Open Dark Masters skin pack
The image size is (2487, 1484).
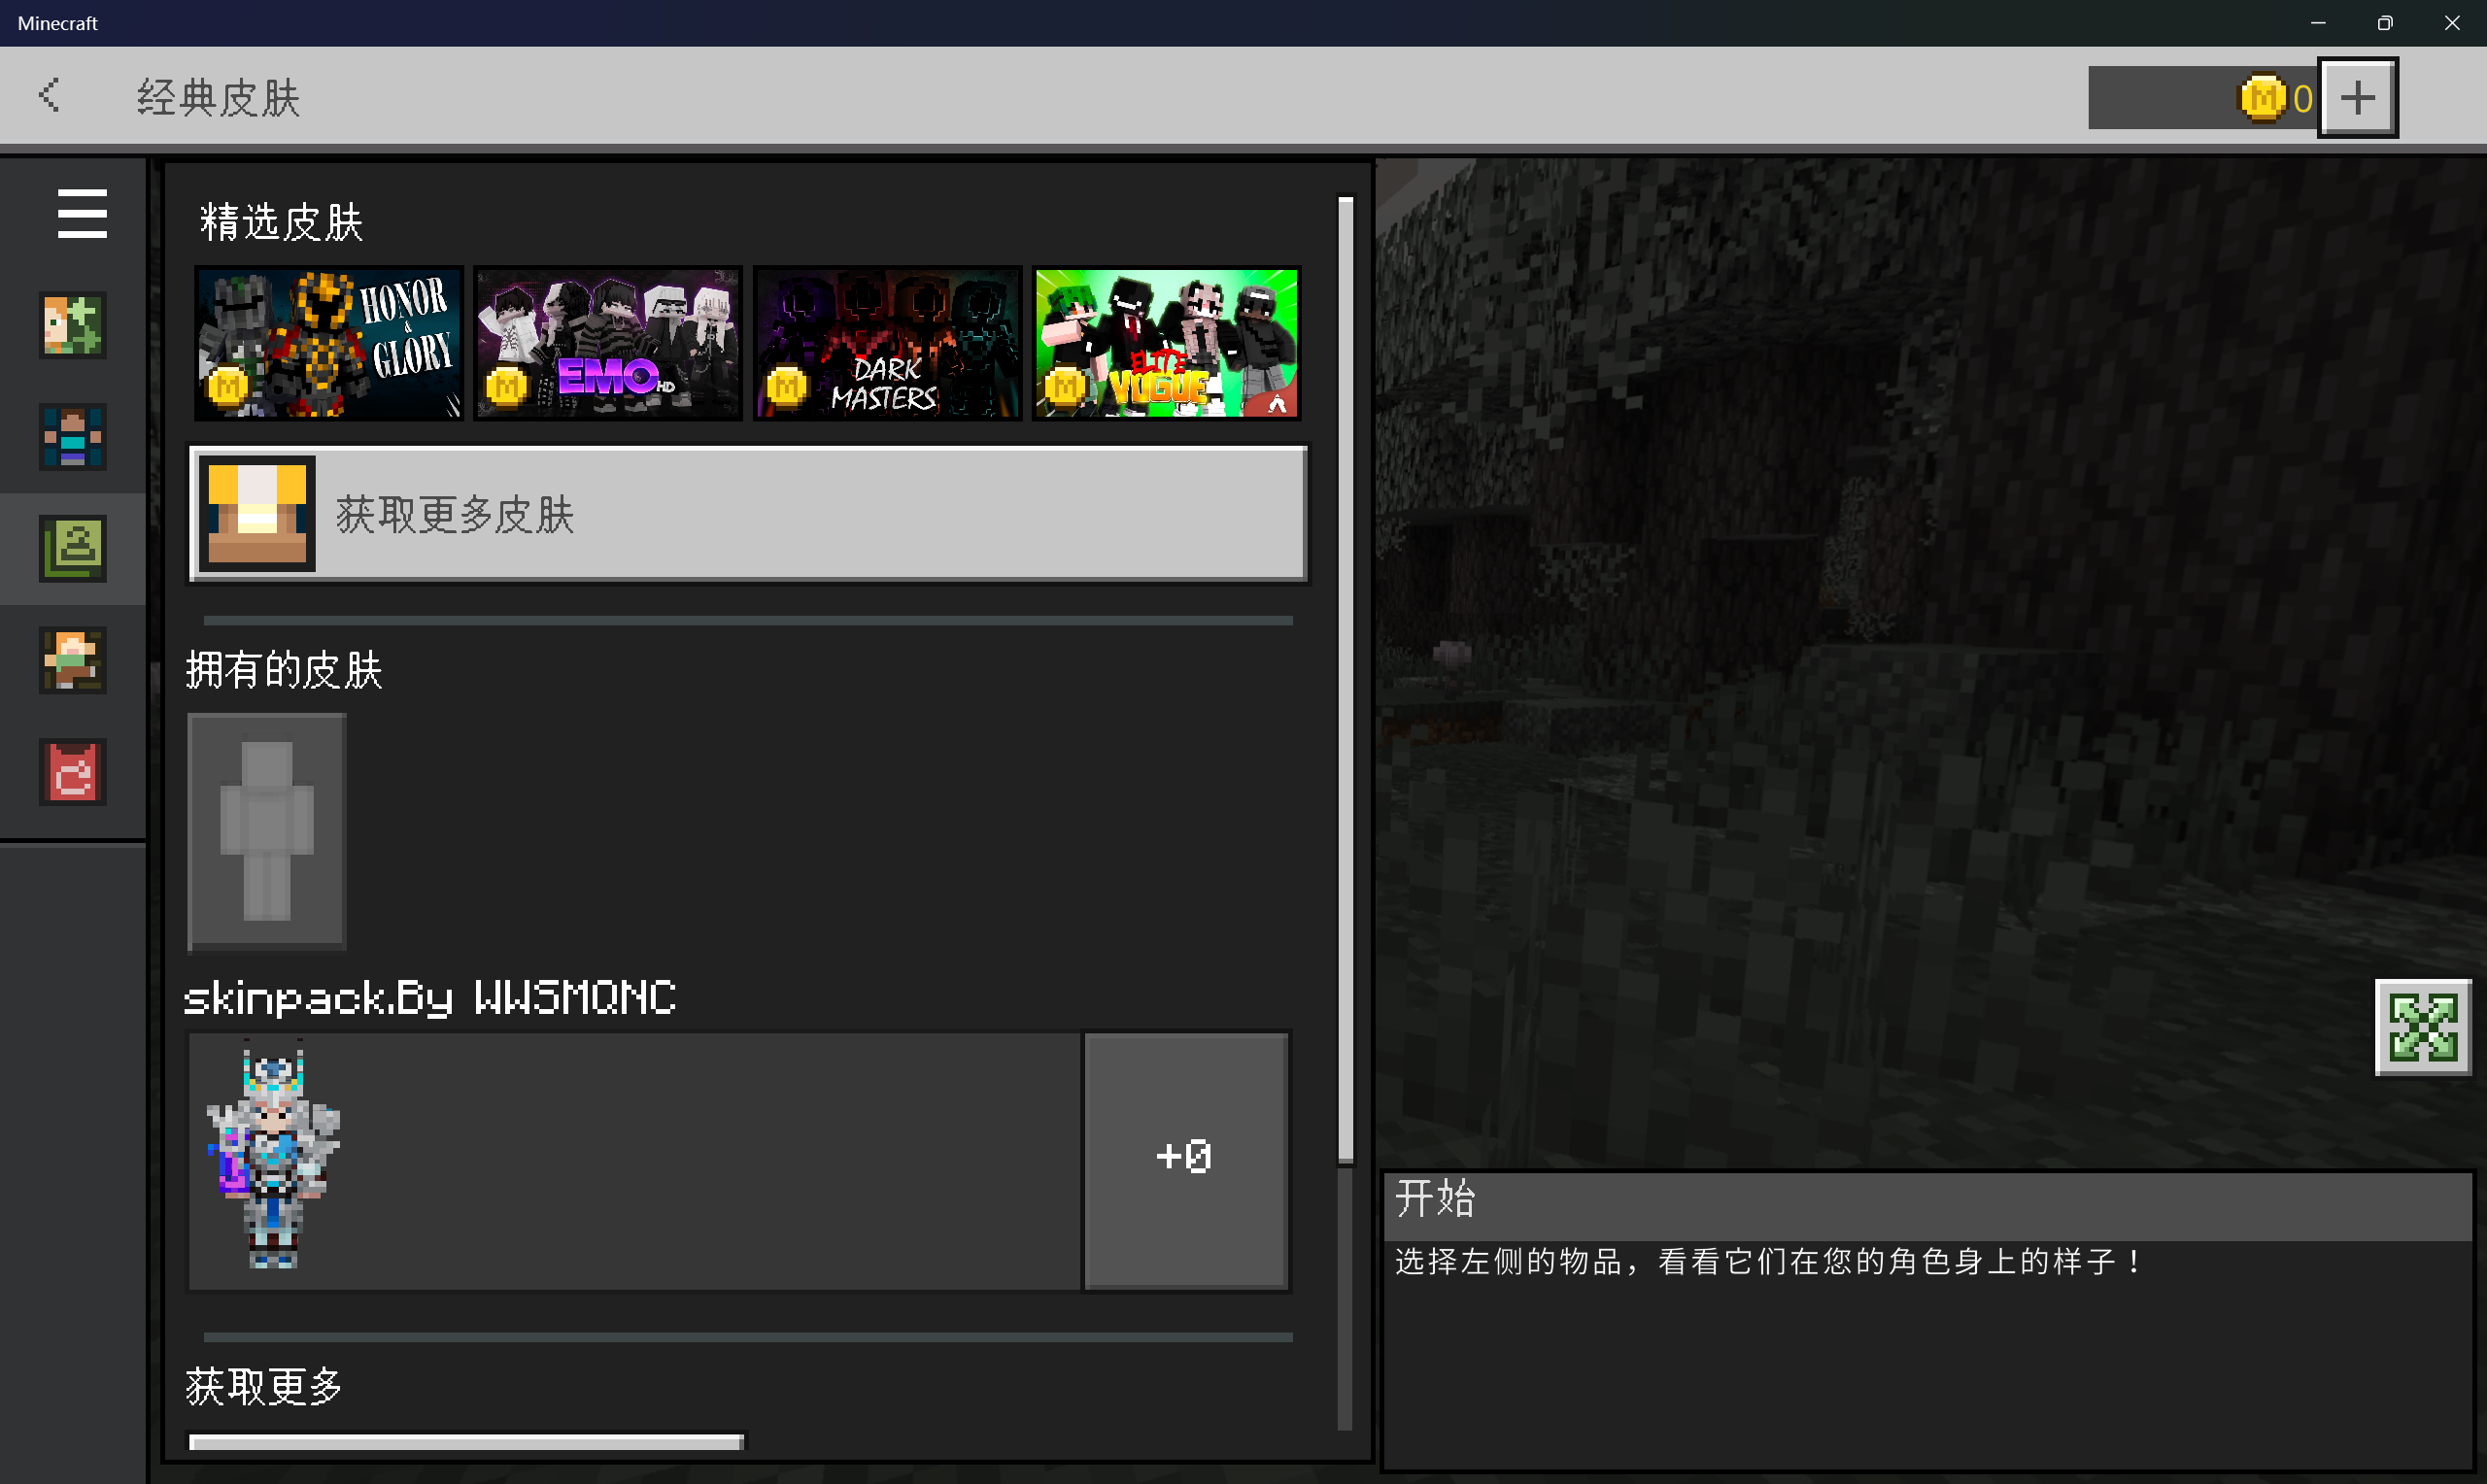[887, 343]
